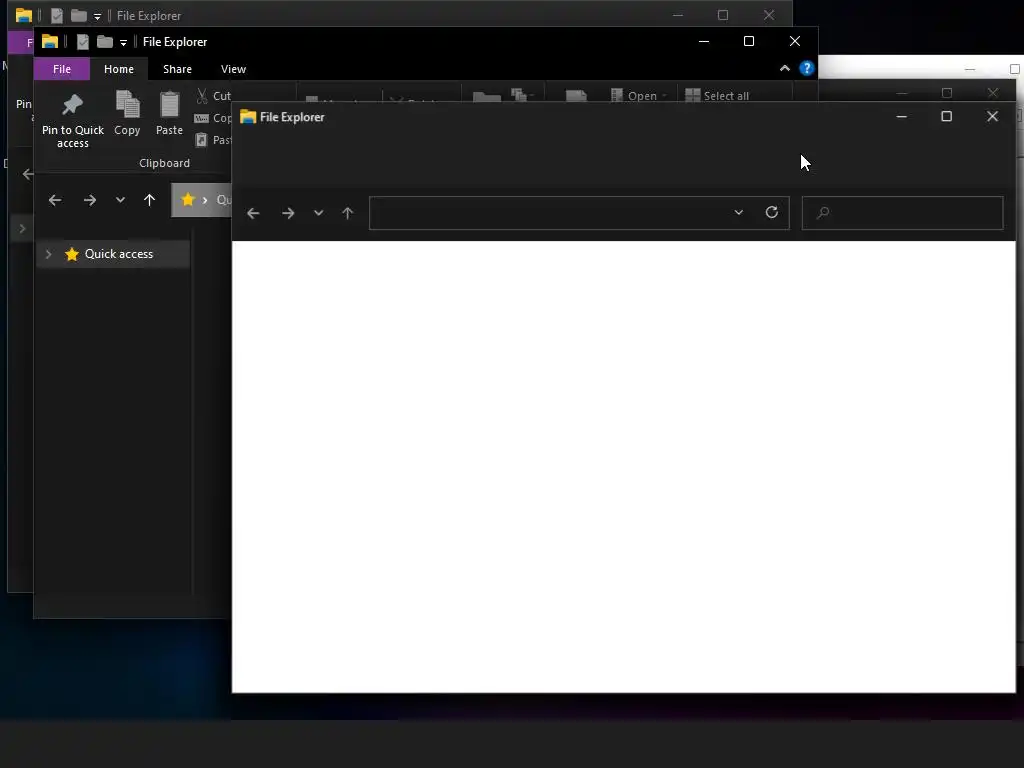Click Select all in the ribbon
Screen dimensions: 1024x768
tap(717, 95)
